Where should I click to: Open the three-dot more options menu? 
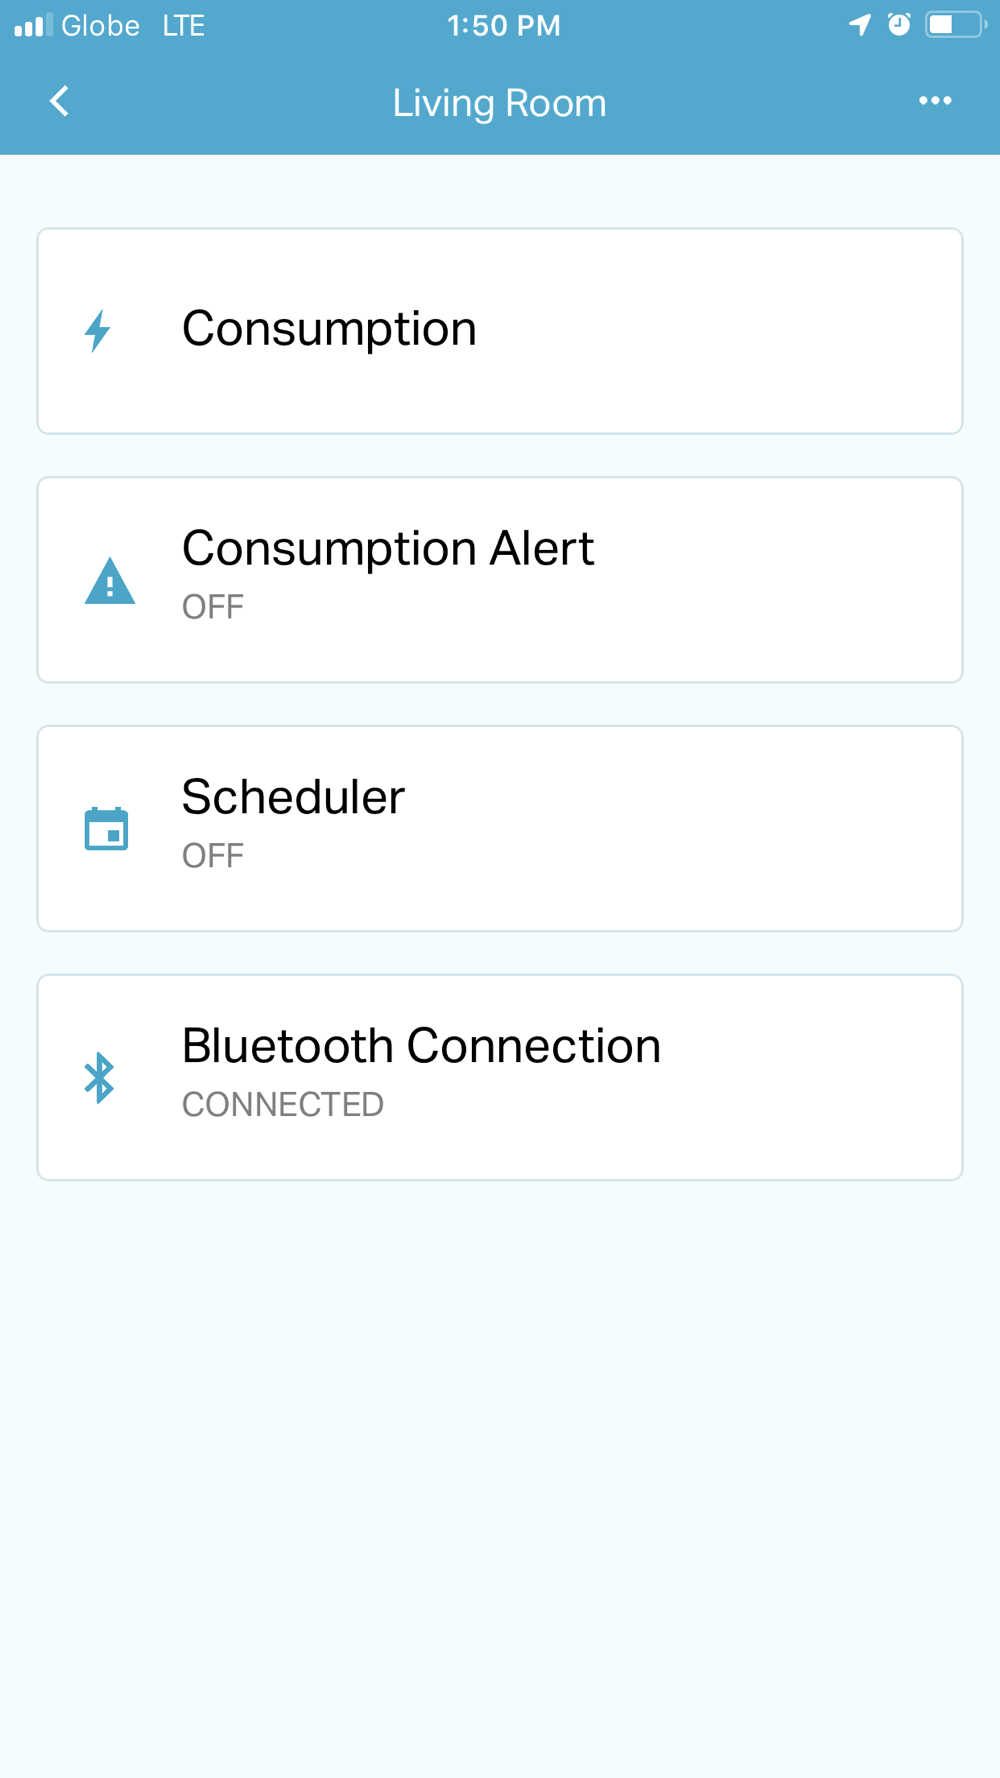click(x=935, y=101)
